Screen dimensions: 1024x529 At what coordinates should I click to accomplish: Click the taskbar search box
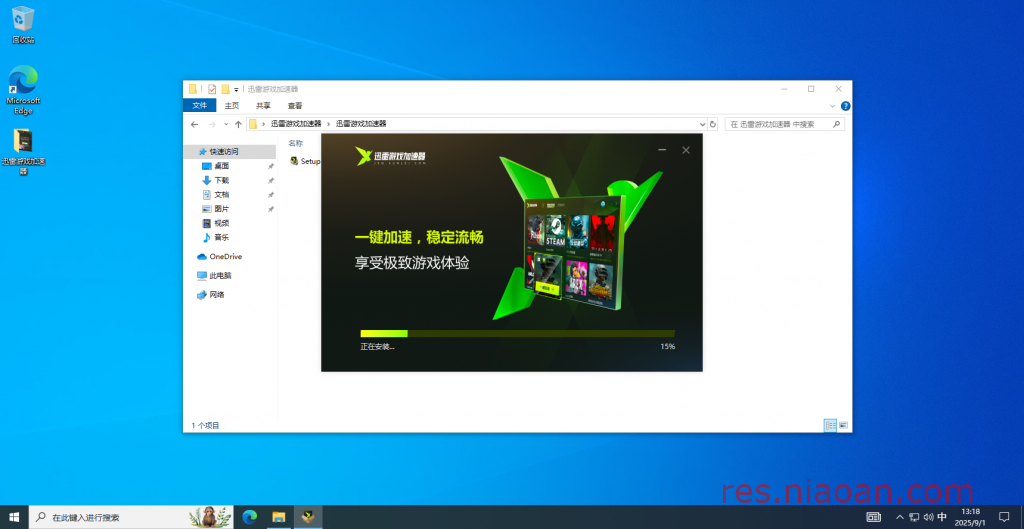pos(133,517)
